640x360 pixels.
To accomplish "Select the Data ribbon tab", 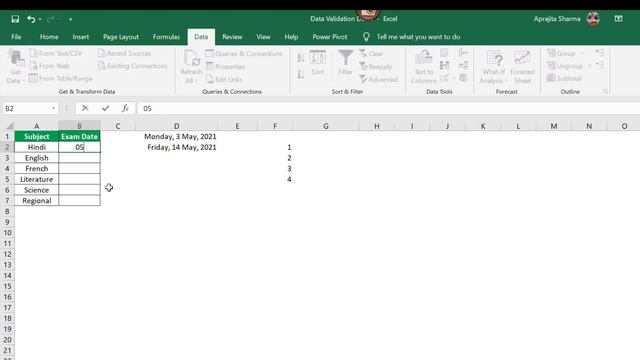I will point(201,37).
